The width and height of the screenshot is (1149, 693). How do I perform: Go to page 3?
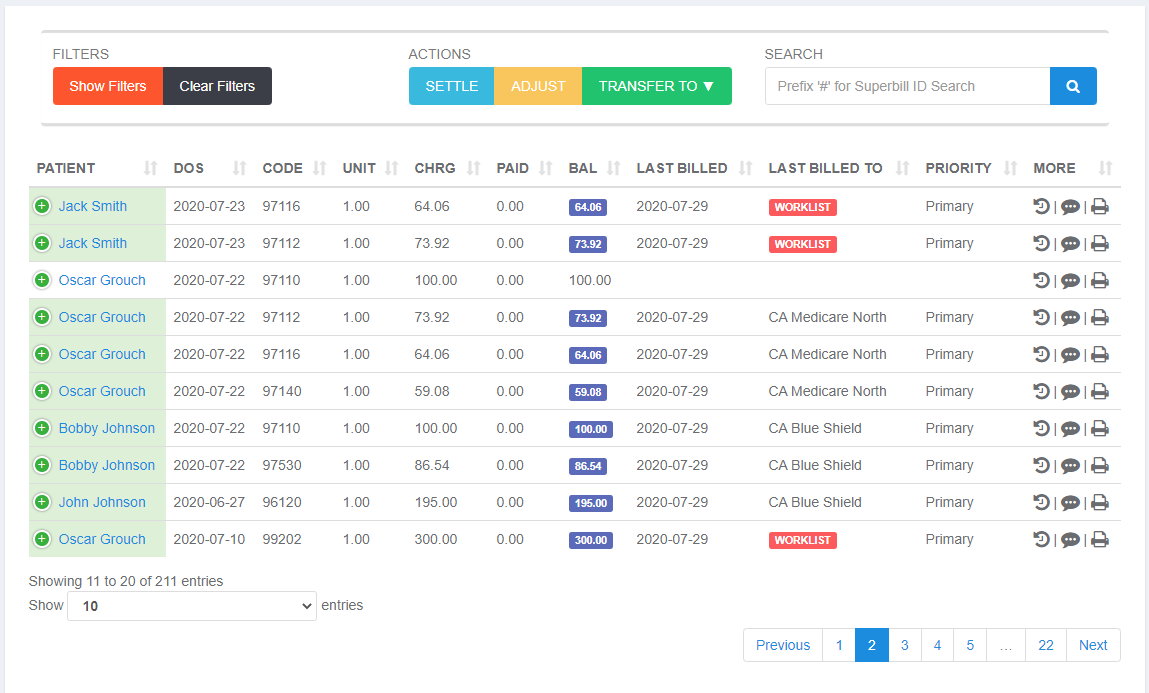904,645
